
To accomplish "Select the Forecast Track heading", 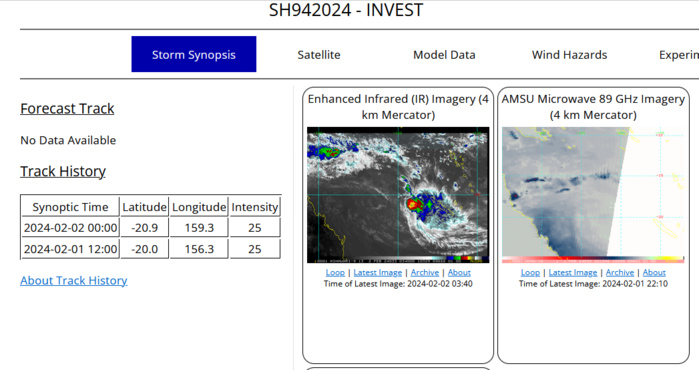I will 67,108.
